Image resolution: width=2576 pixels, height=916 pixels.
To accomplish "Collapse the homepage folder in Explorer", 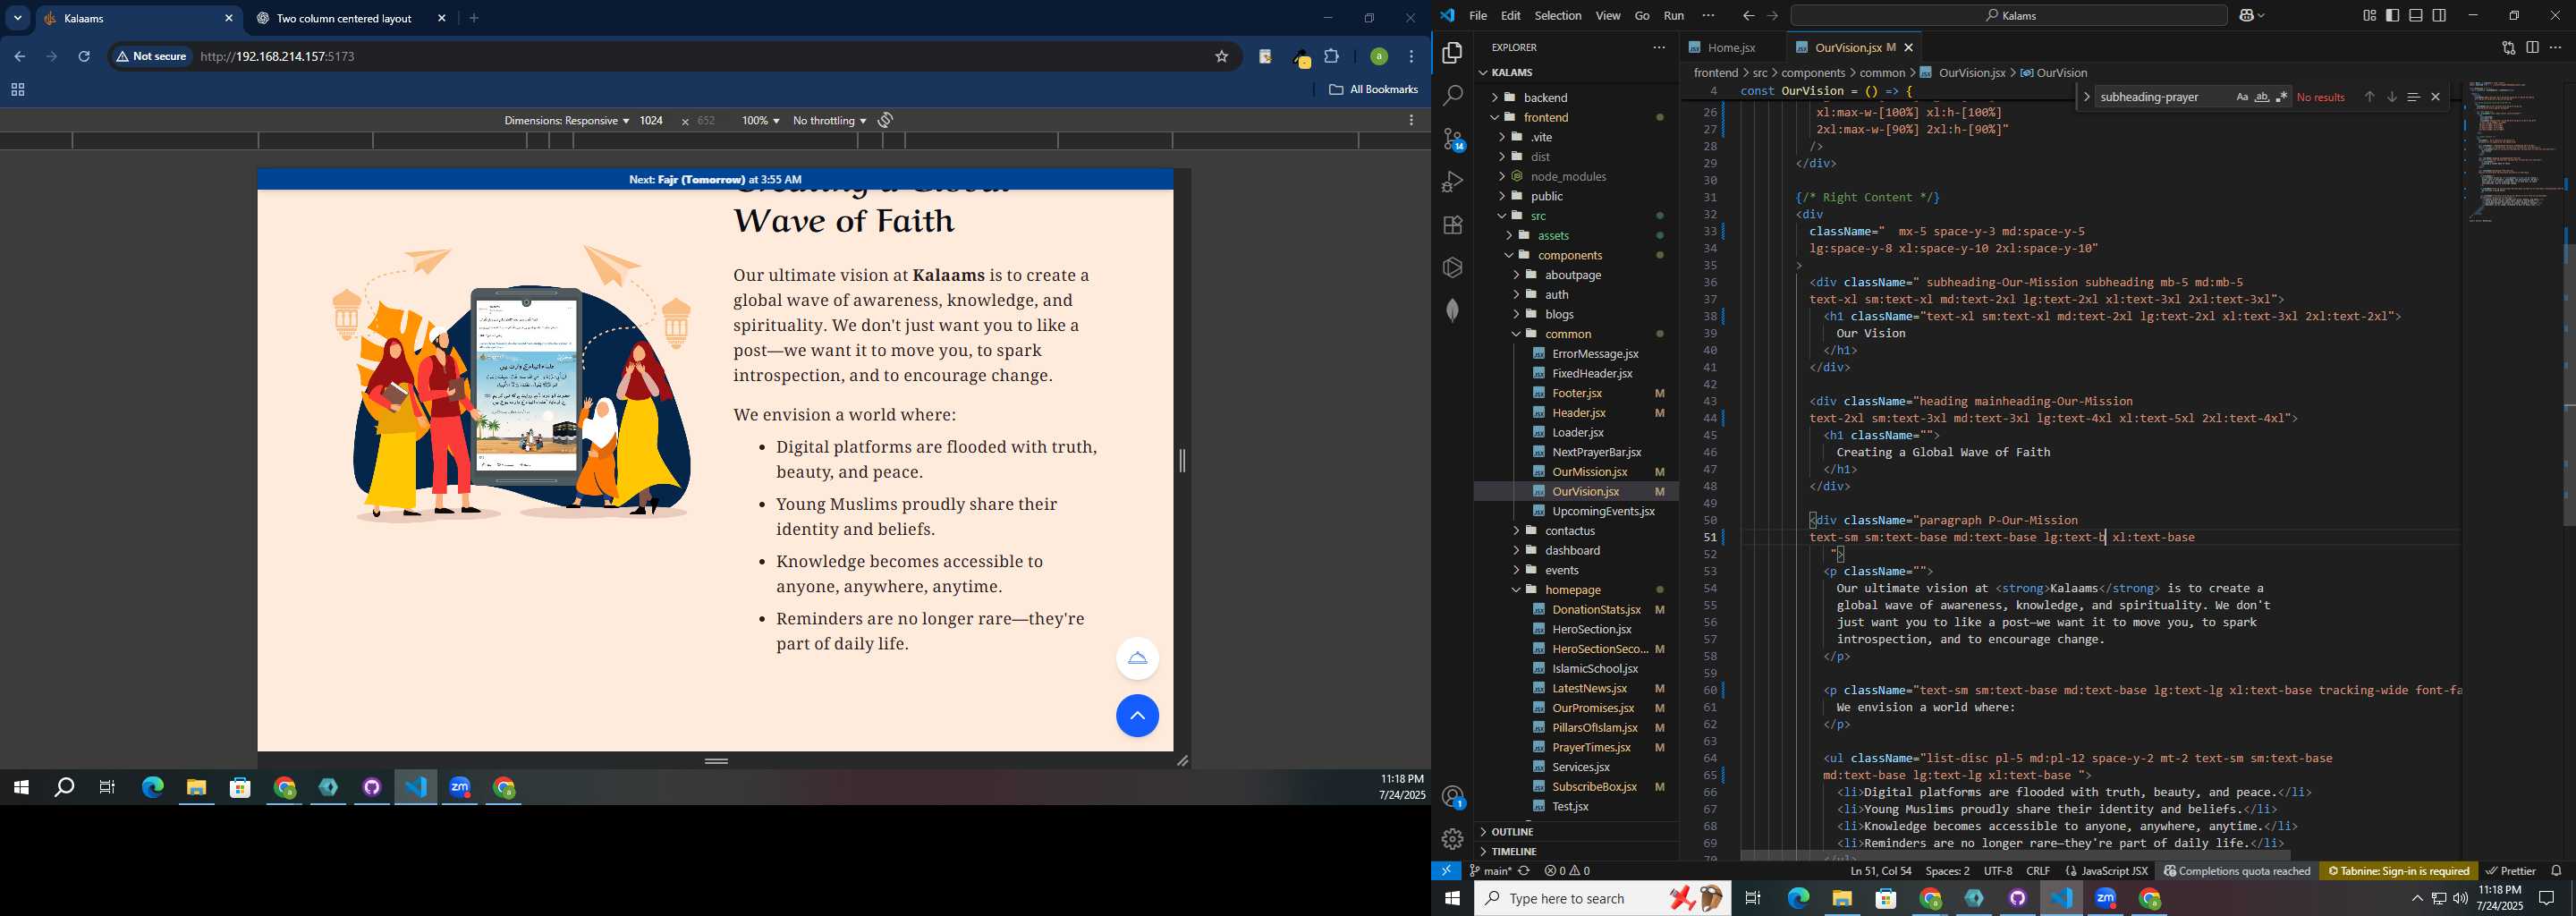I will click(1572, 590).
